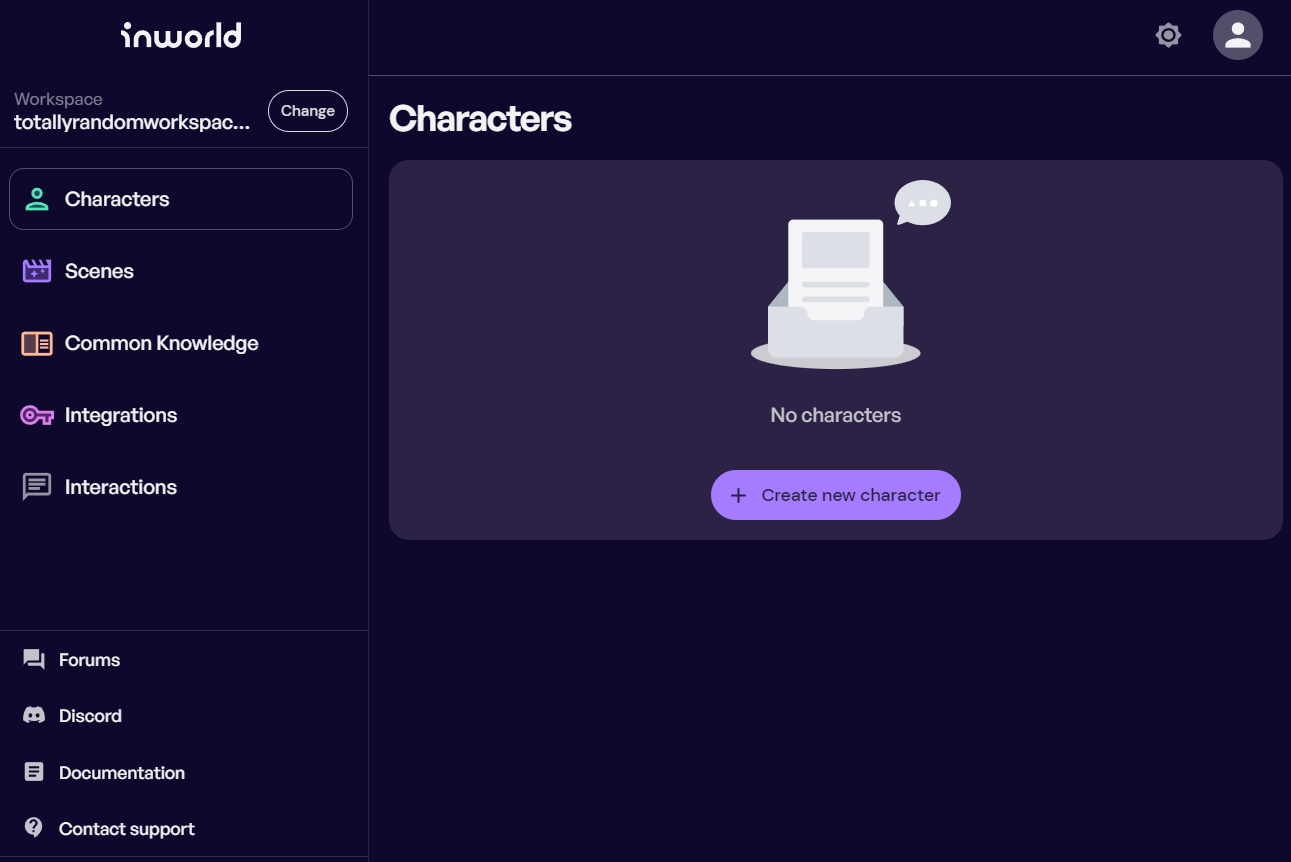
Task: Toggle light/dark theme sun icon
Action: pyautogui.click(x=1168, y=36)
